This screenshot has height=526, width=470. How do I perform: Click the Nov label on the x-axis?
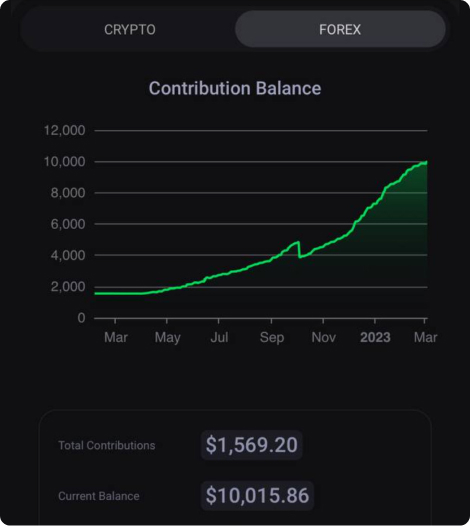[x=323, y=337]
